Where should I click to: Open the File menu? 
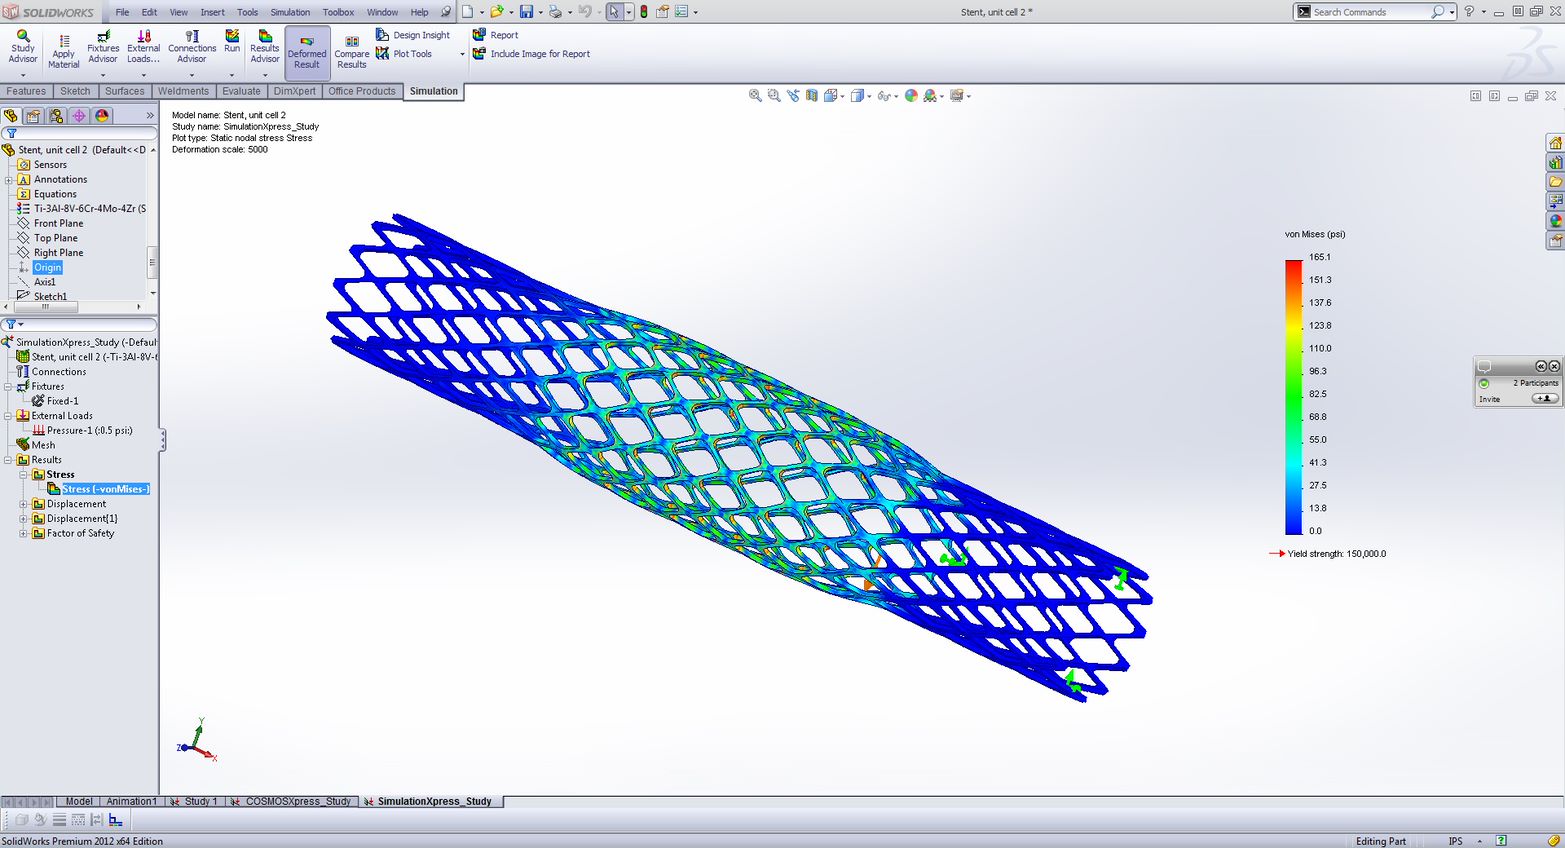[x=122, y=12]
